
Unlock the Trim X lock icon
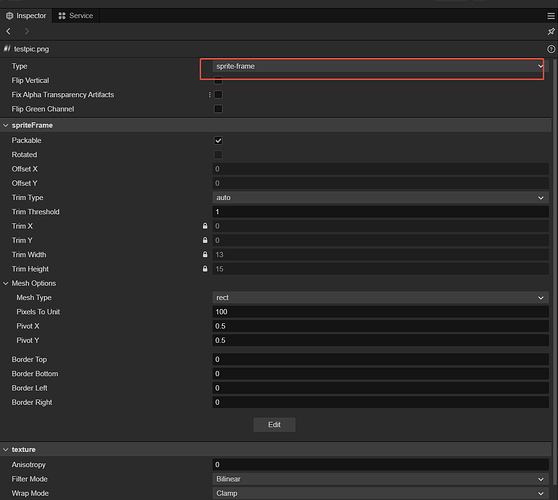[x=205, y=226]
